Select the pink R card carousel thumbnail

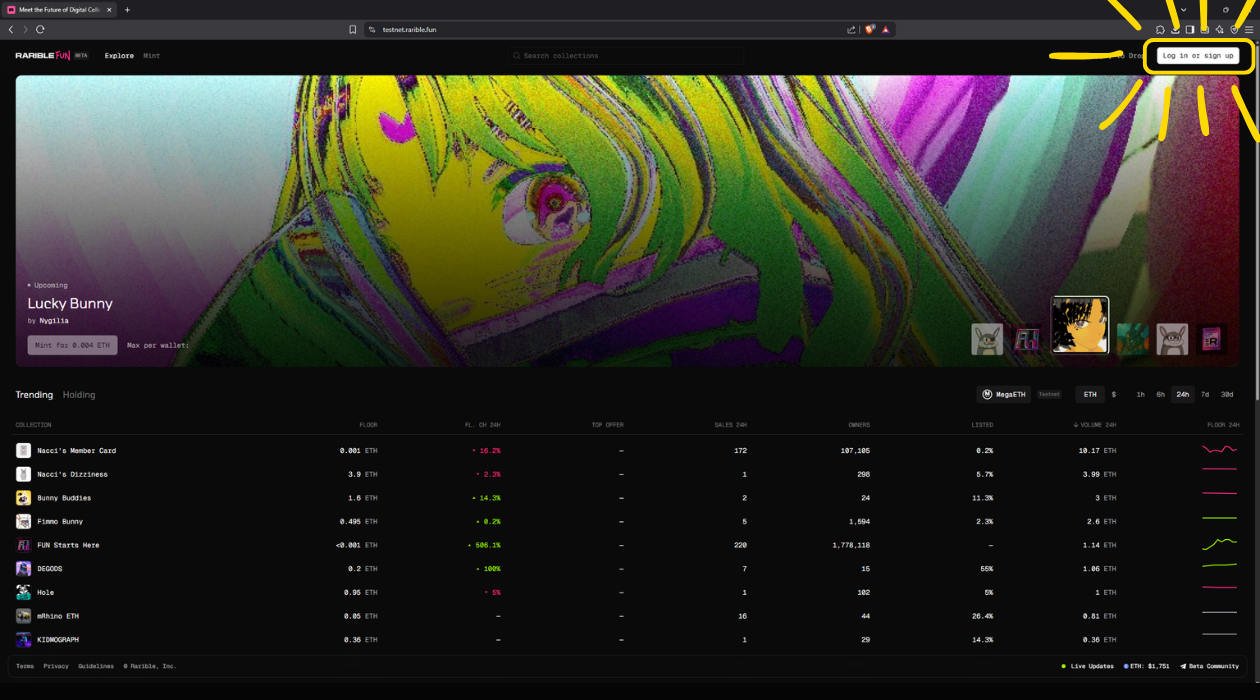pyautogui.click(x=1212, y=339)
